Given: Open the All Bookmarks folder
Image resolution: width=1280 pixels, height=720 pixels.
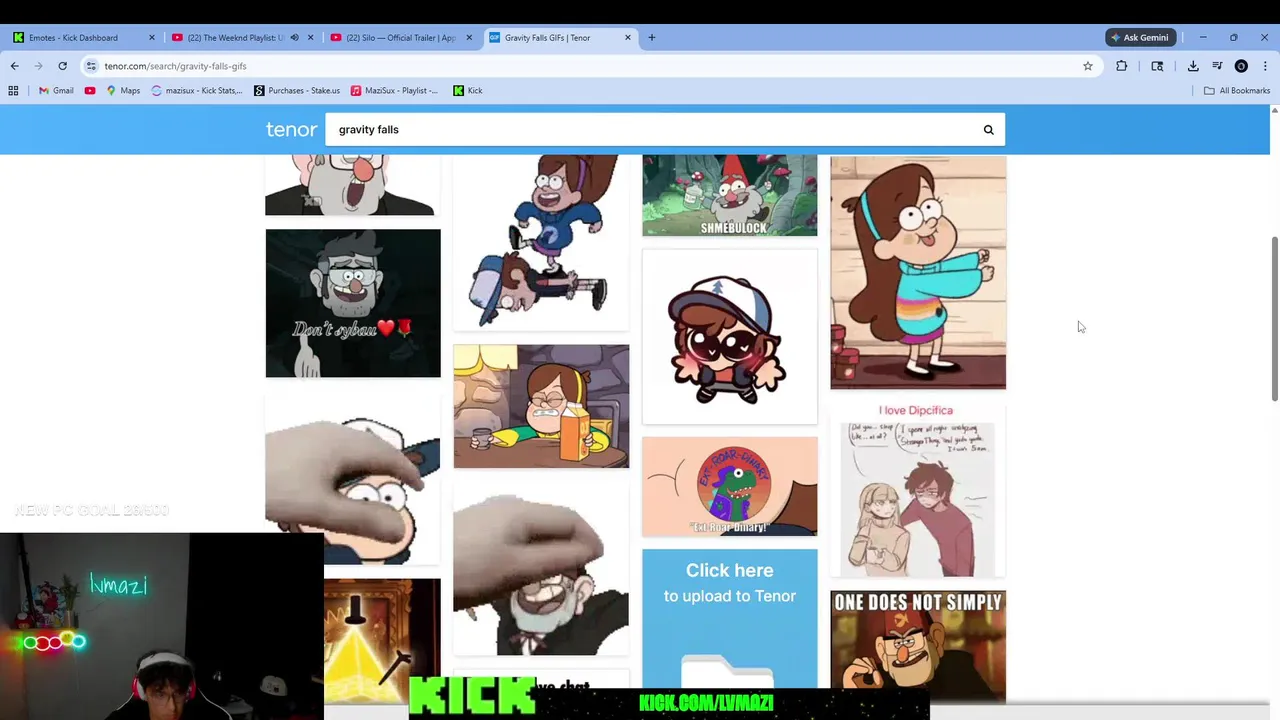Looking at the screenshot, I should (1237, 90).
